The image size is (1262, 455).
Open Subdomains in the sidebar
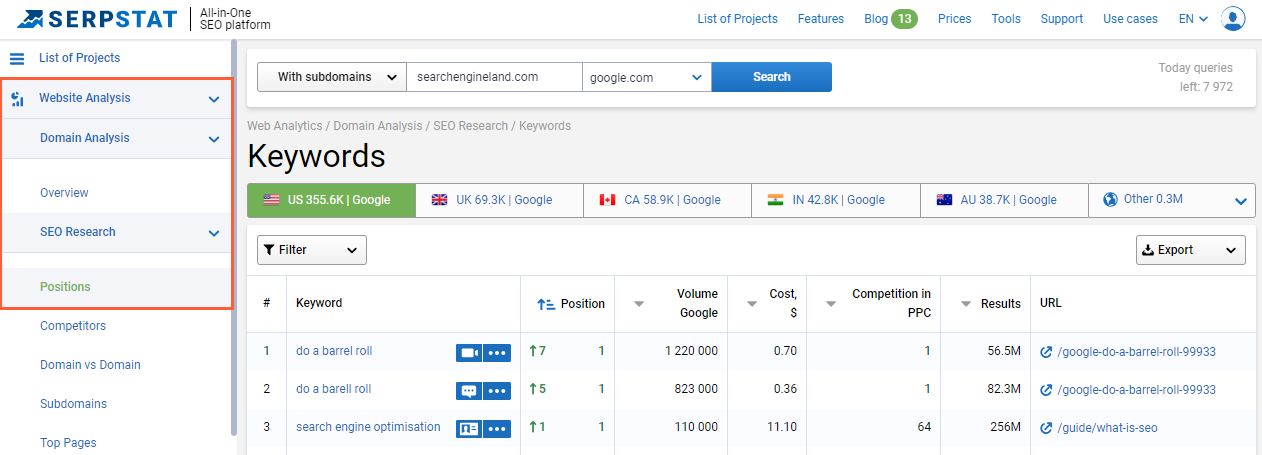(73, 404)
